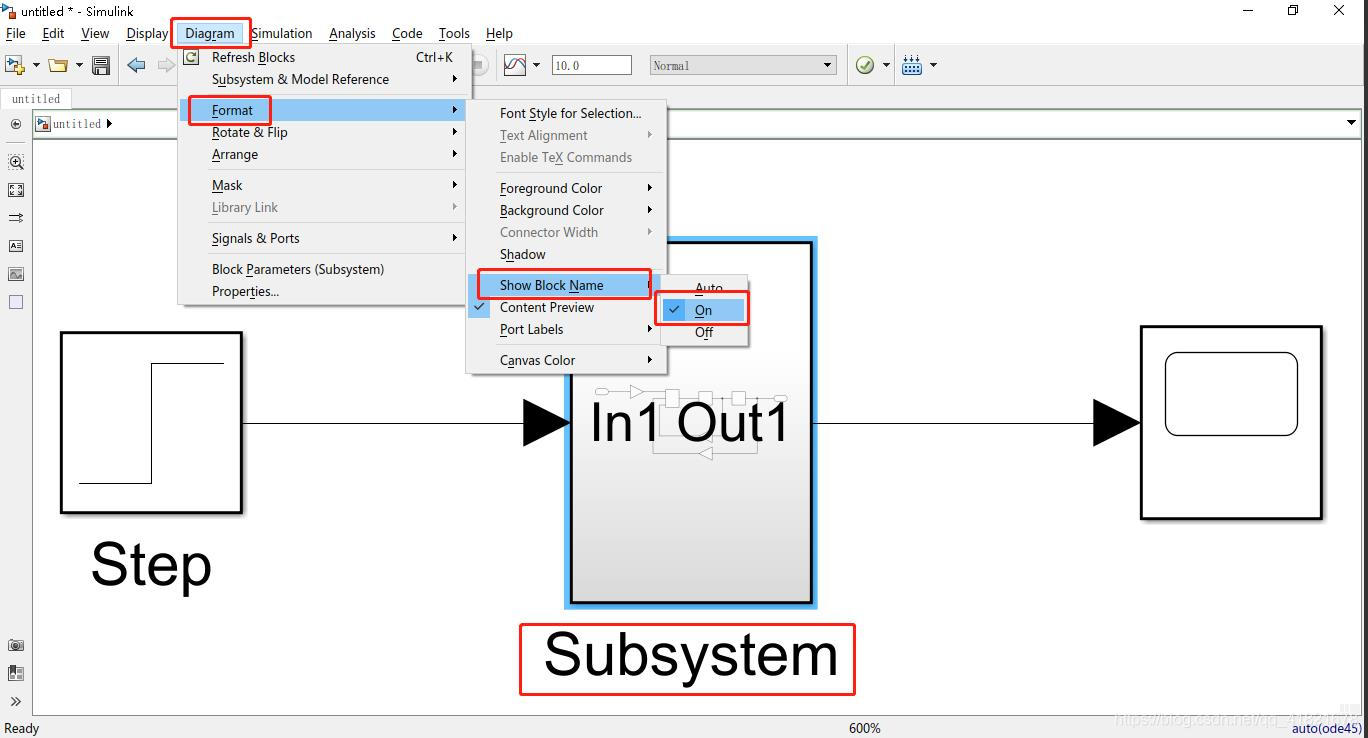Image resolution: width=1368 pixels, height=738 pixels.
Task: Click the Build Model icon
Action: [912, 65]
